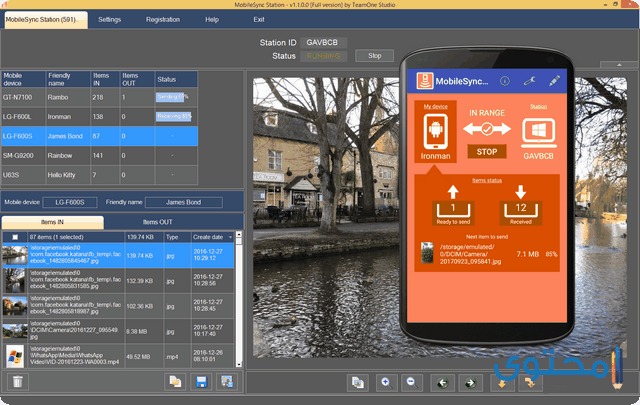Switch to the Items IN tab

point(53,222)
